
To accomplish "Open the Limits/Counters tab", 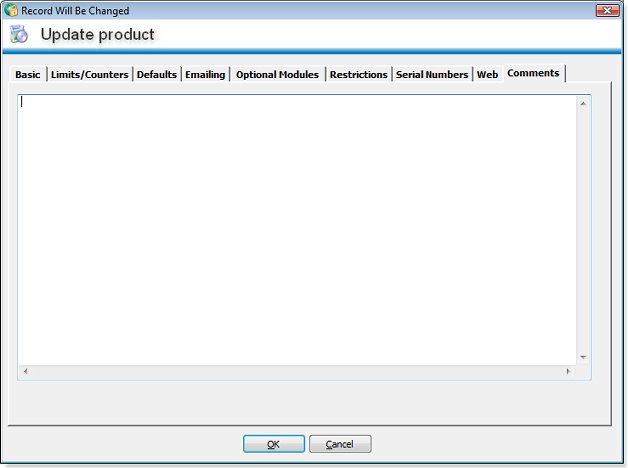I will [90, 75].
